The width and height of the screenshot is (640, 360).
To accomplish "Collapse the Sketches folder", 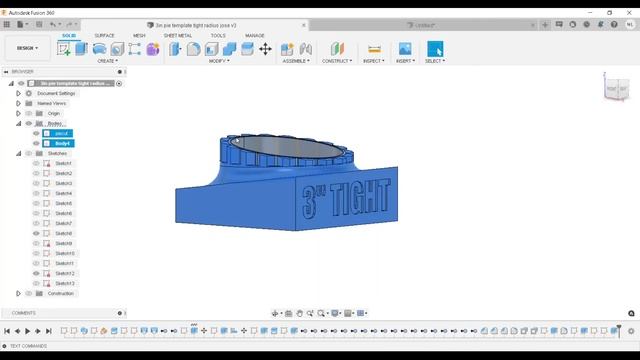I will click(18, 153).
